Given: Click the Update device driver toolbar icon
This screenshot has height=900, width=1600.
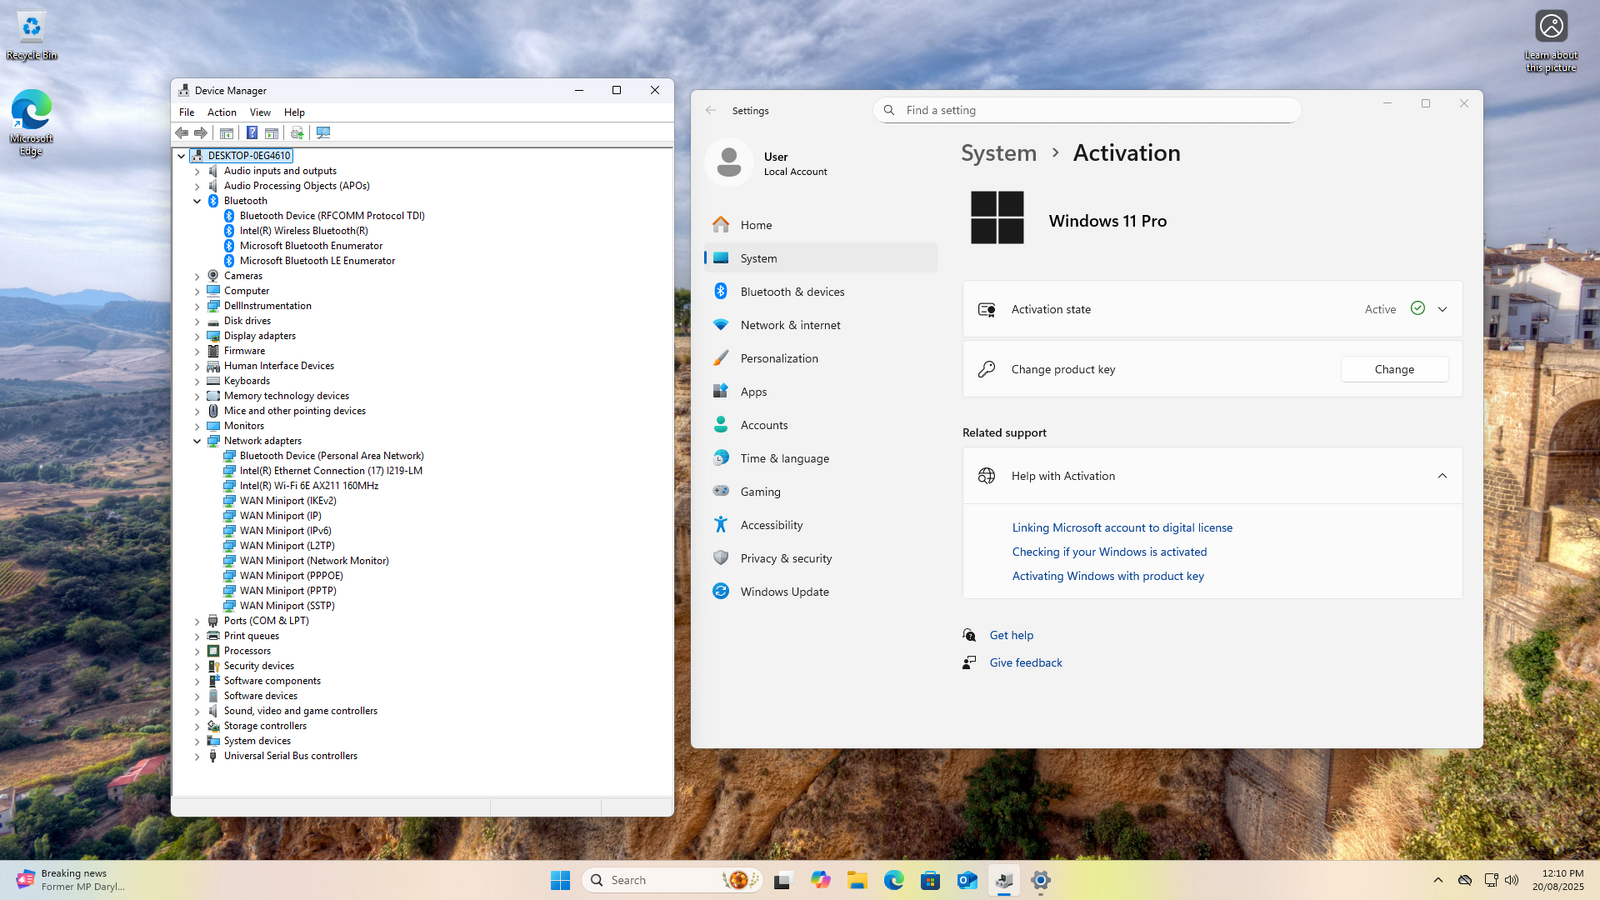Looking at the screenshot, I should [297, 133].
